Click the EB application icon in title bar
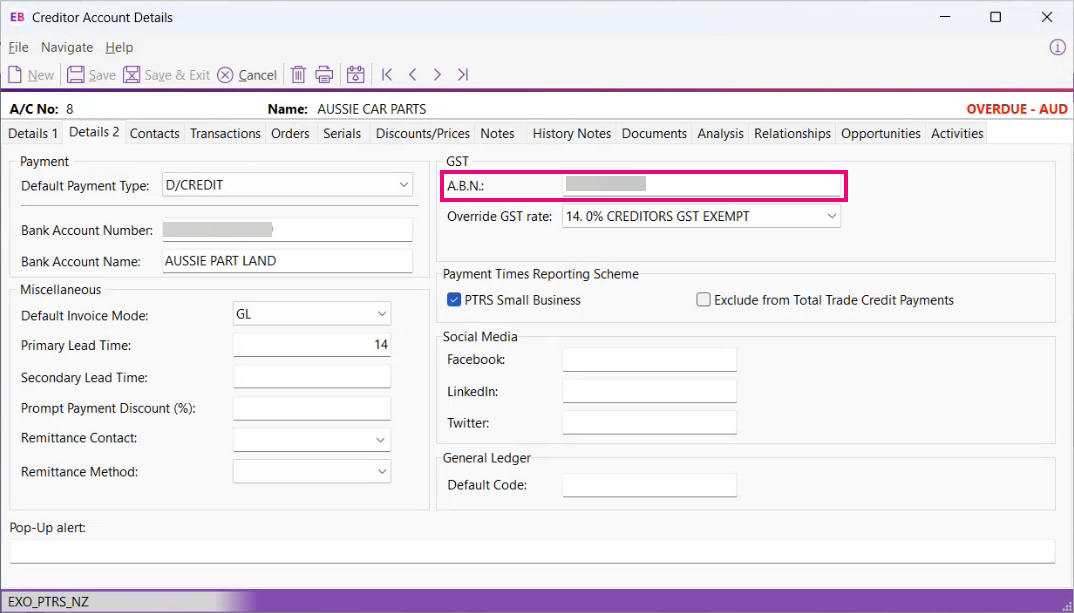This screenshot has width=1074, height=613. click(17, 17)
